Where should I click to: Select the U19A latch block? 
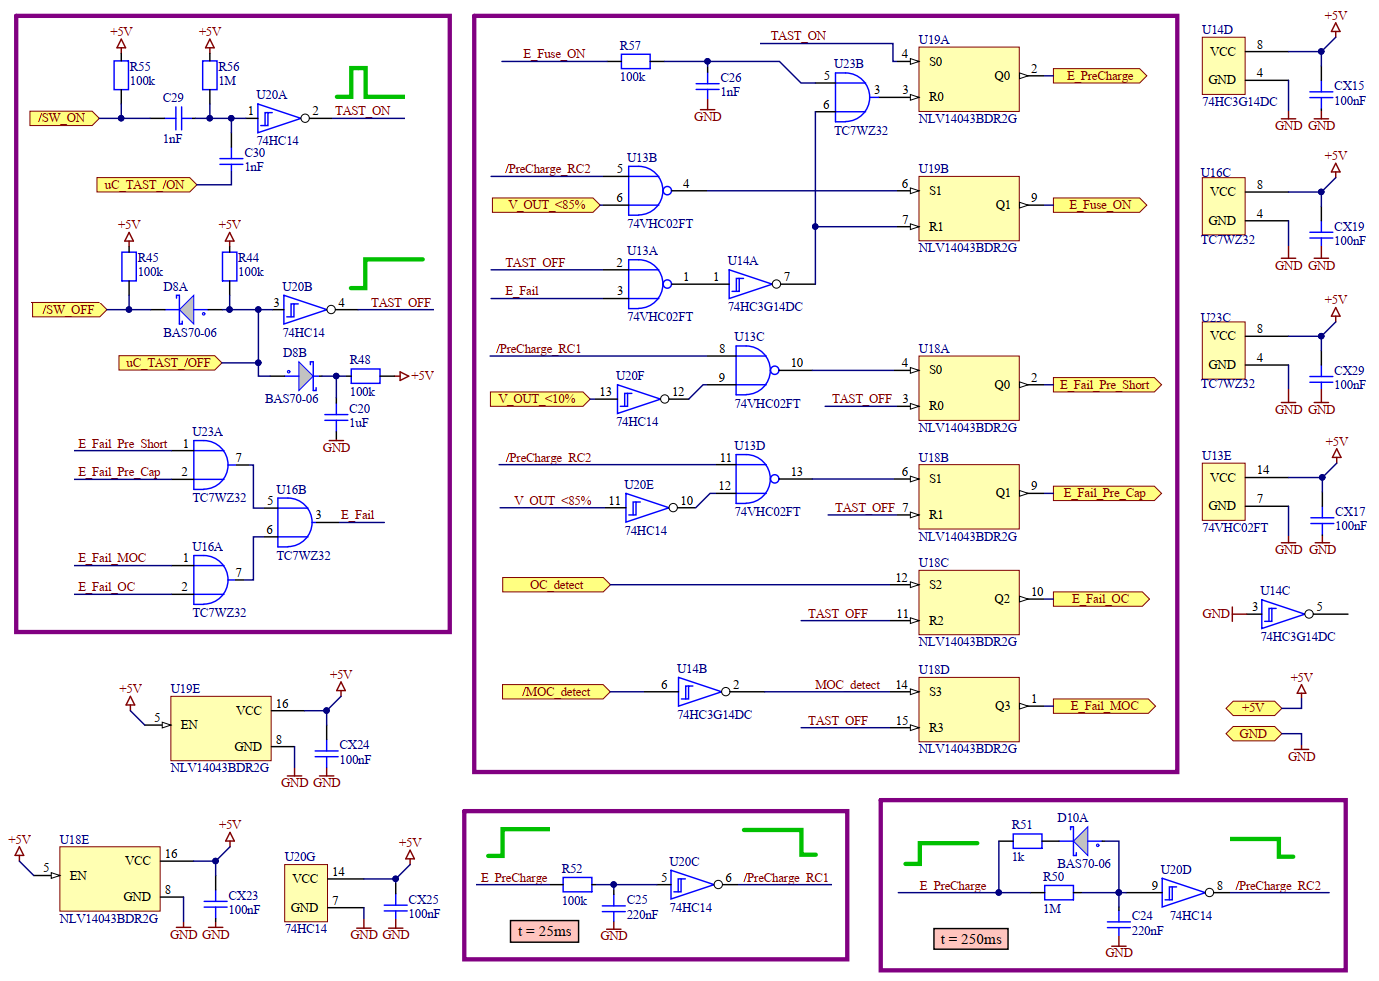click(x=968, y=79)
